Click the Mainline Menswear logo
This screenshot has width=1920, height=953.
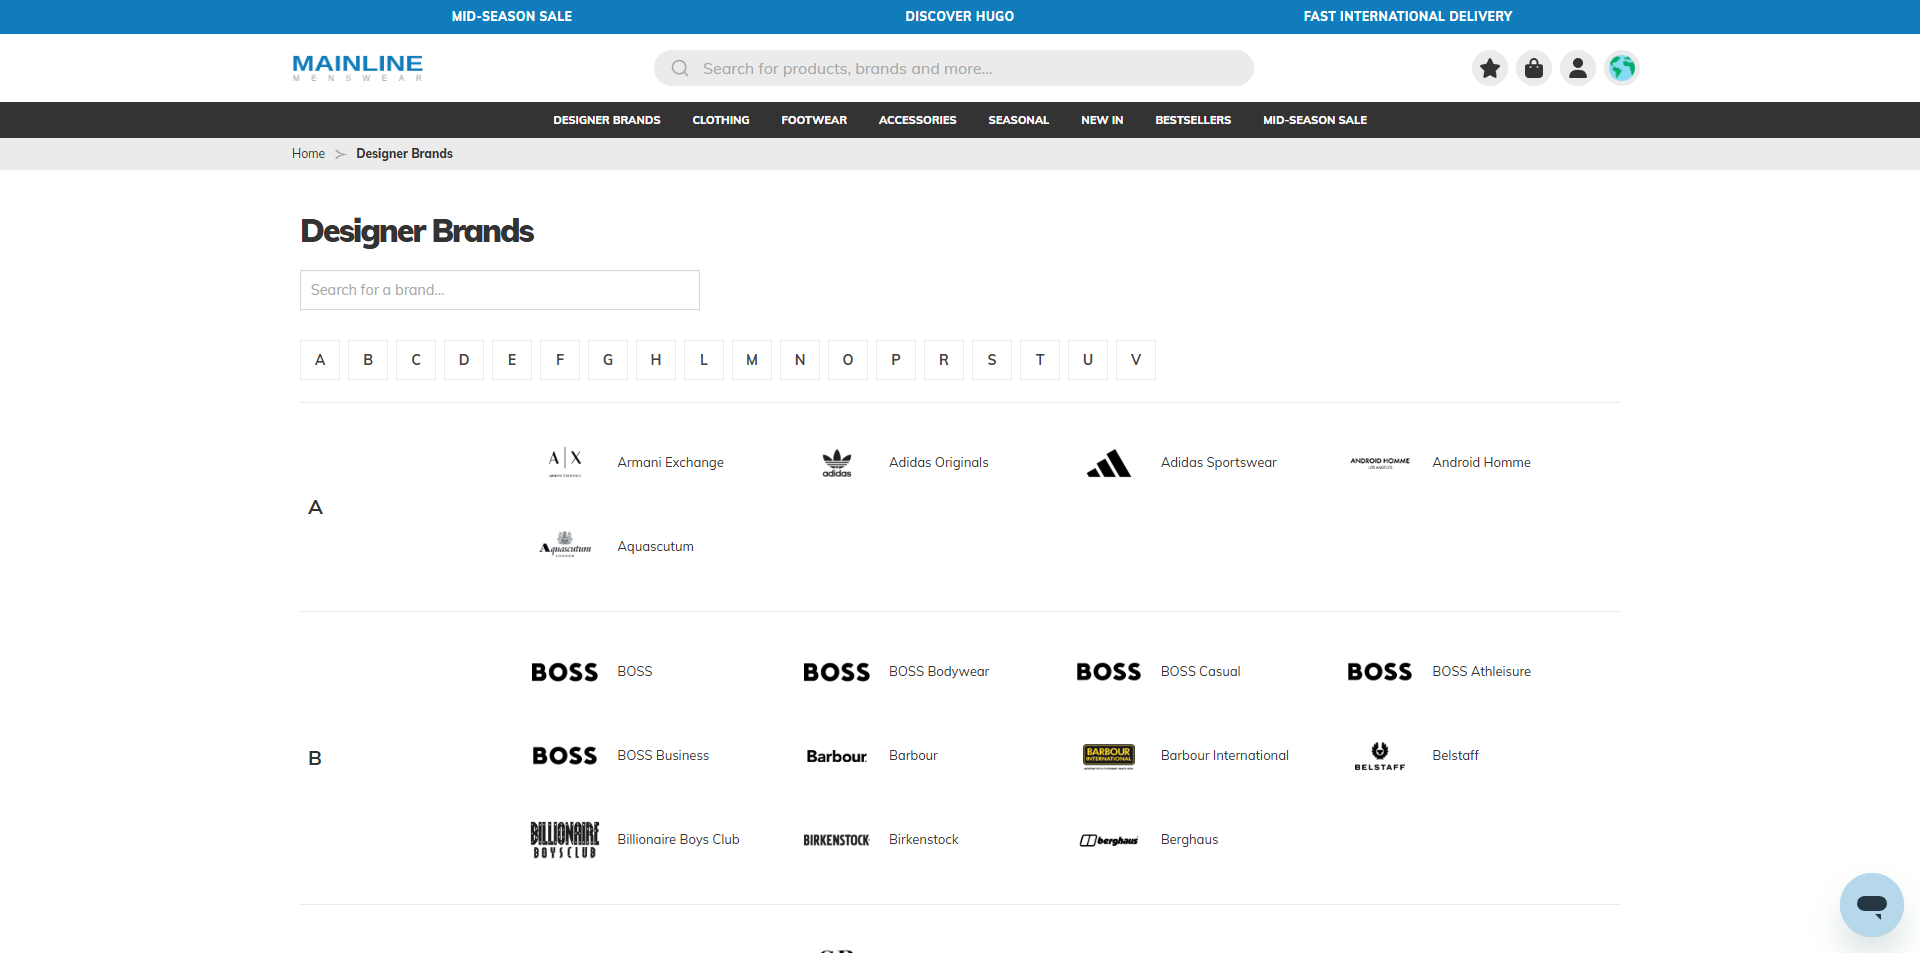click(358, 68)
